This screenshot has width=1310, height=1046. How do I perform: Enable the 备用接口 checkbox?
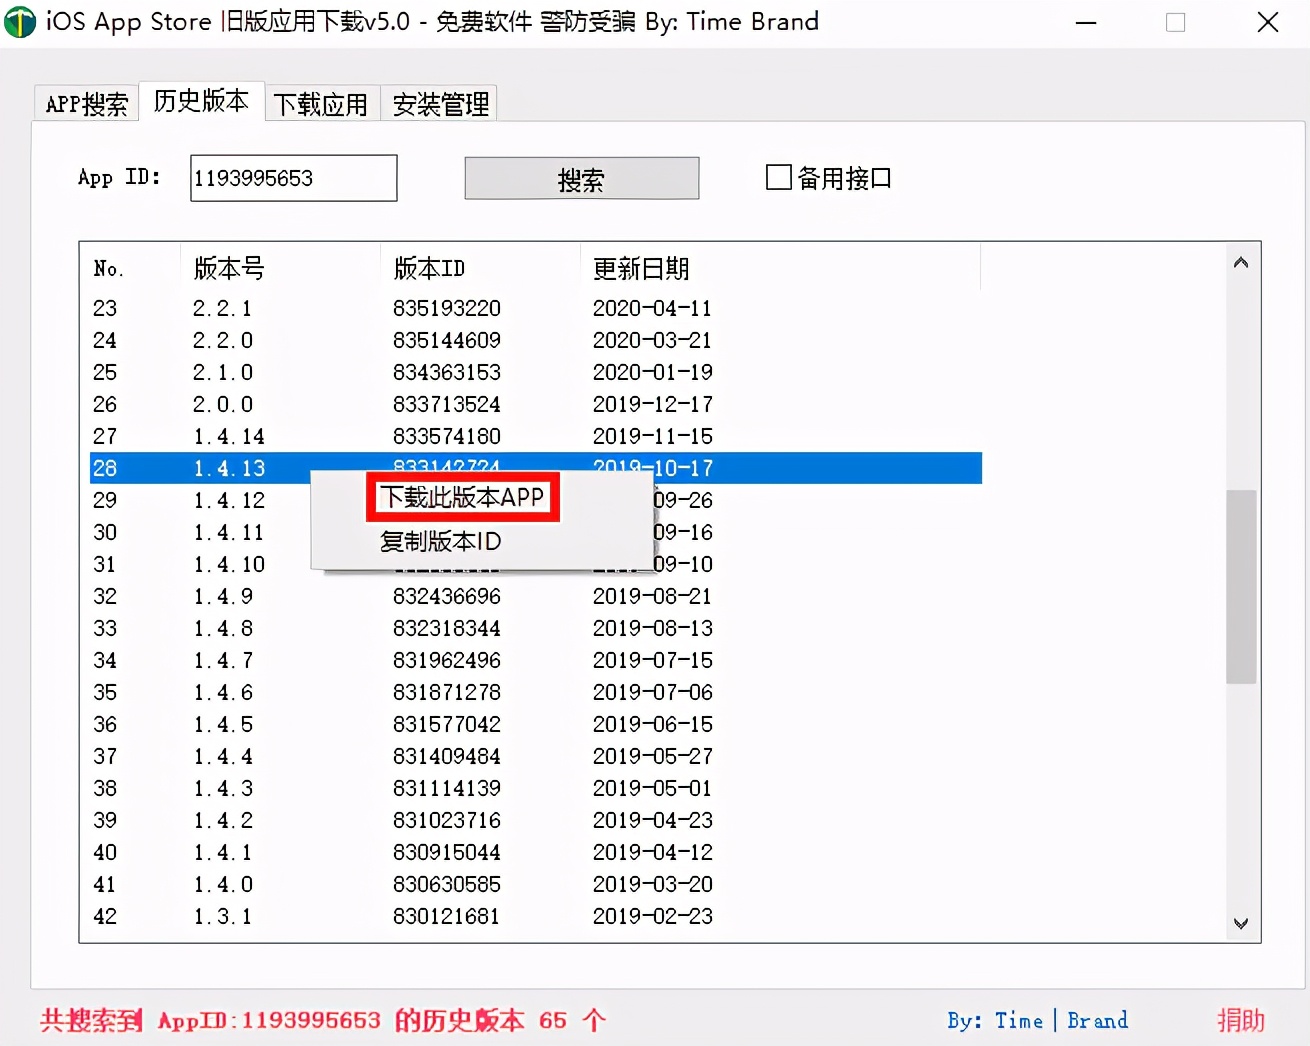click(x=778, y=177)
